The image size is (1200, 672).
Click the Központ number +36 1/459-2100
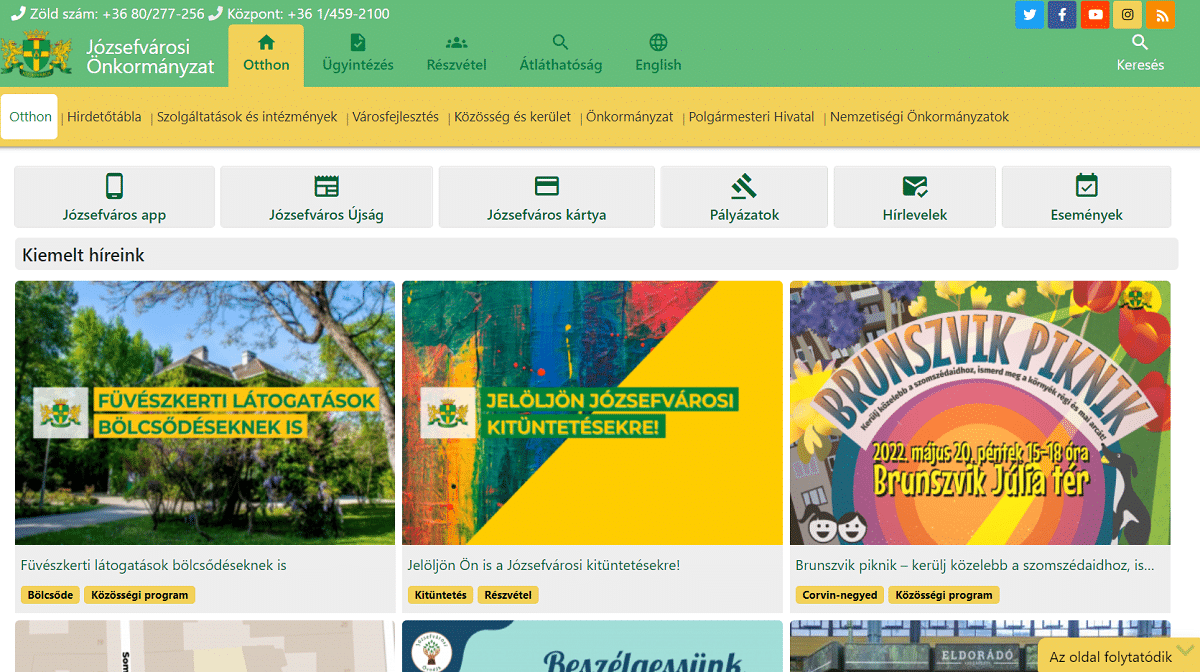click(338, 14)
